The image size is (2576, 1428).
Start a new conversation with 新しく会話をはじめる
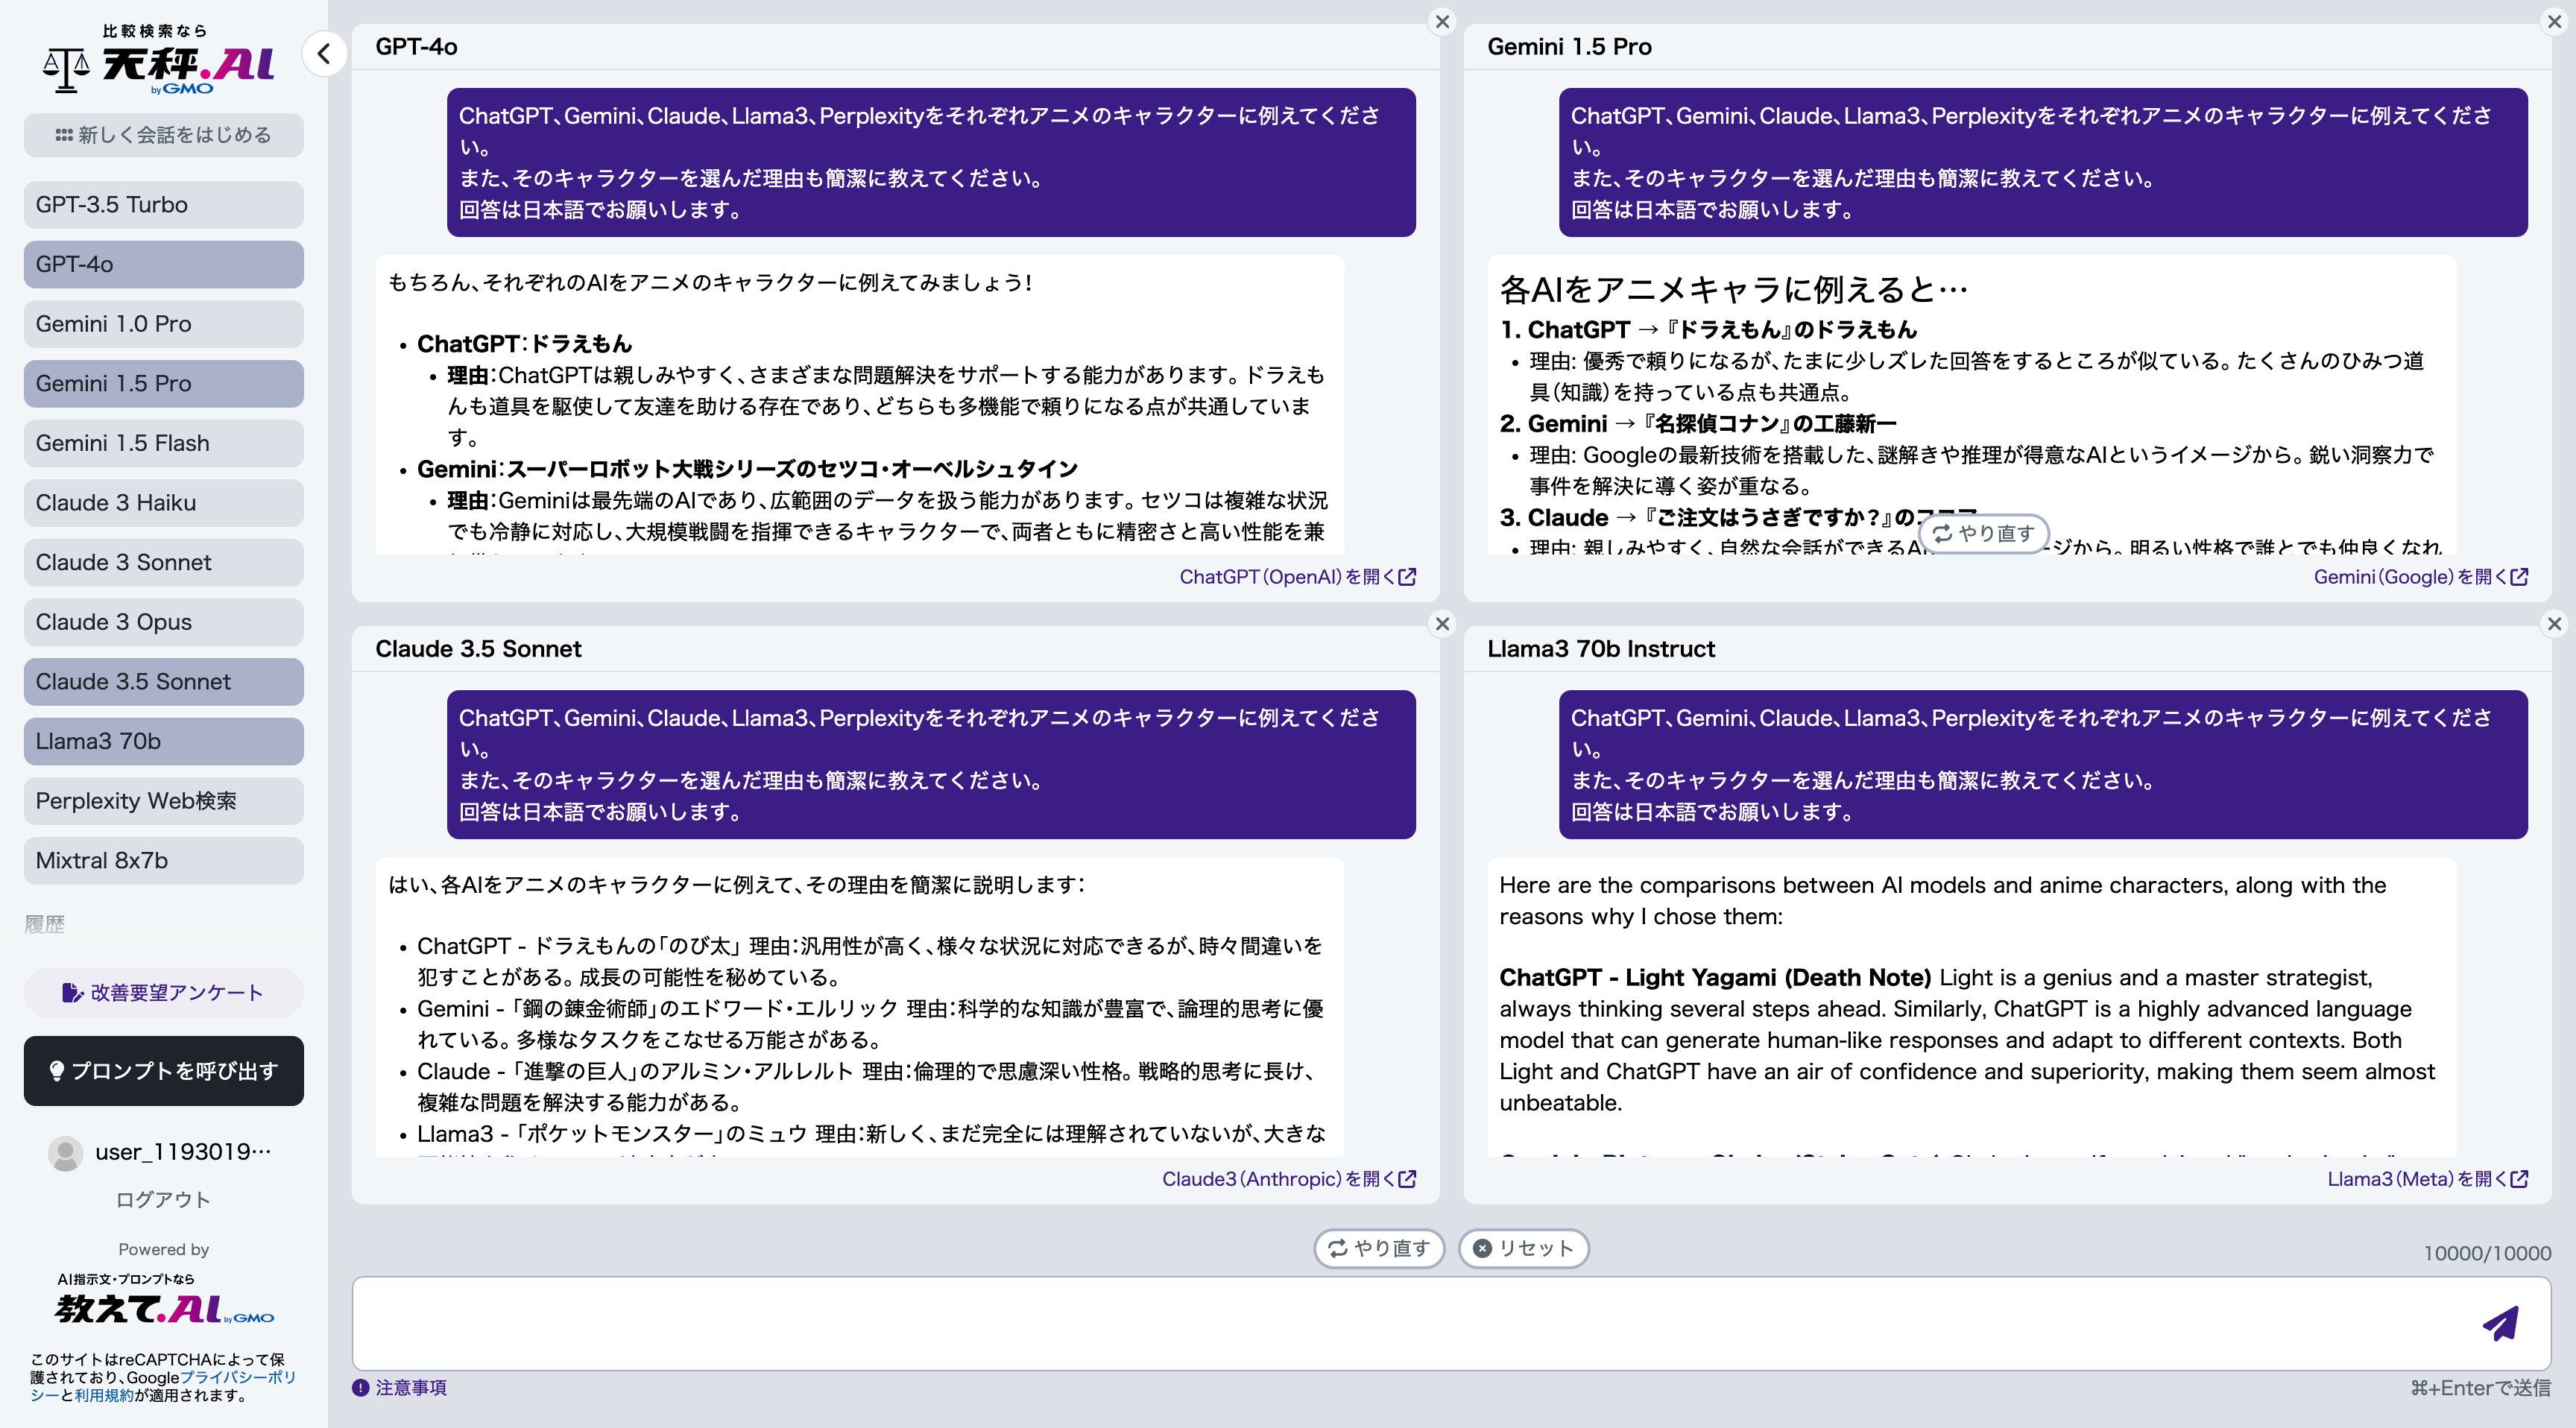pyautogui.click(x=164, y=135)
